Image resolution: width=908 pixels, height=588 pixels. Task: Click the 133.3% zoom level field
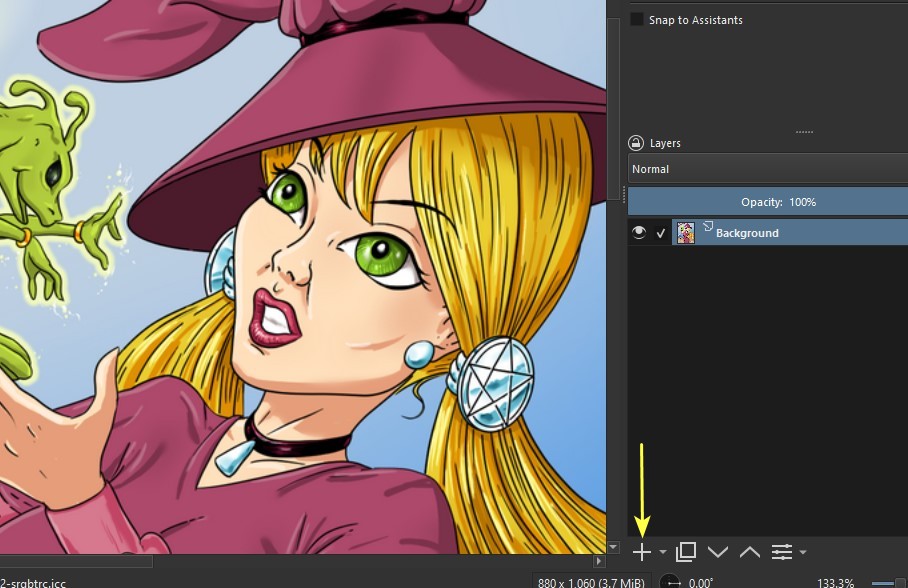pos(835,582)
